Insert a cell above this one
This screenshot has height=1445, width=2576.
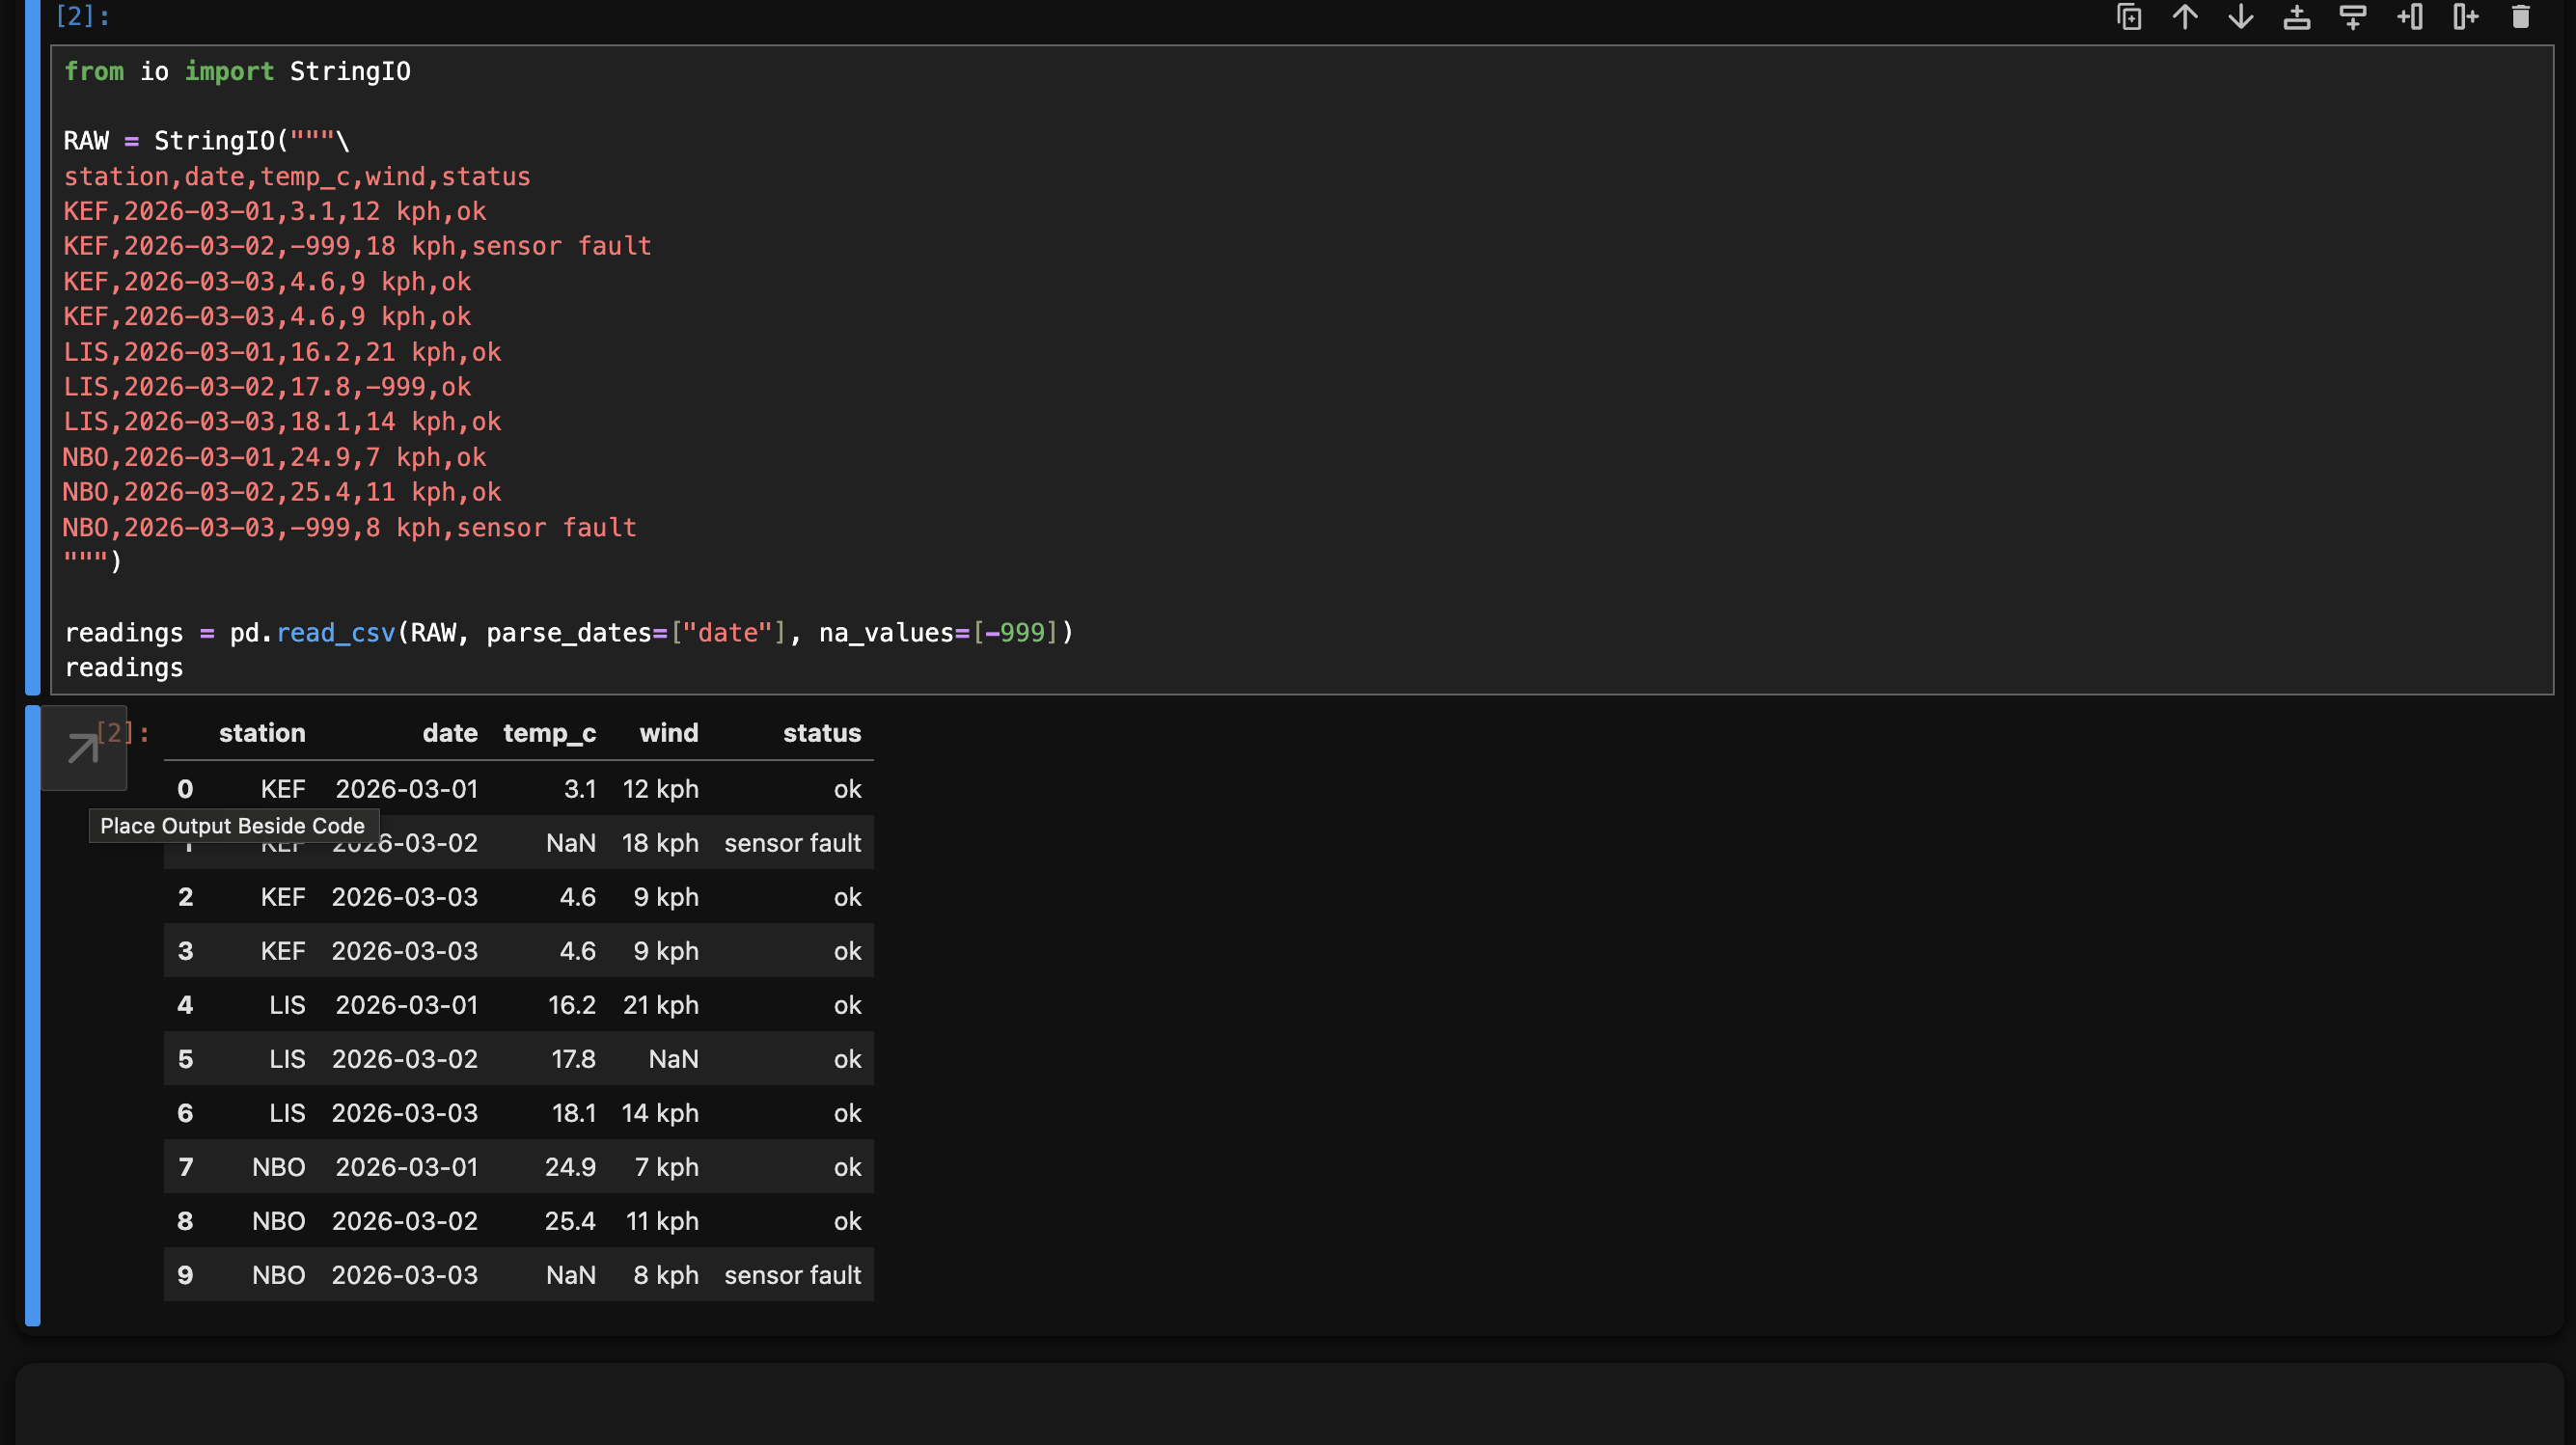point(2297,17)
